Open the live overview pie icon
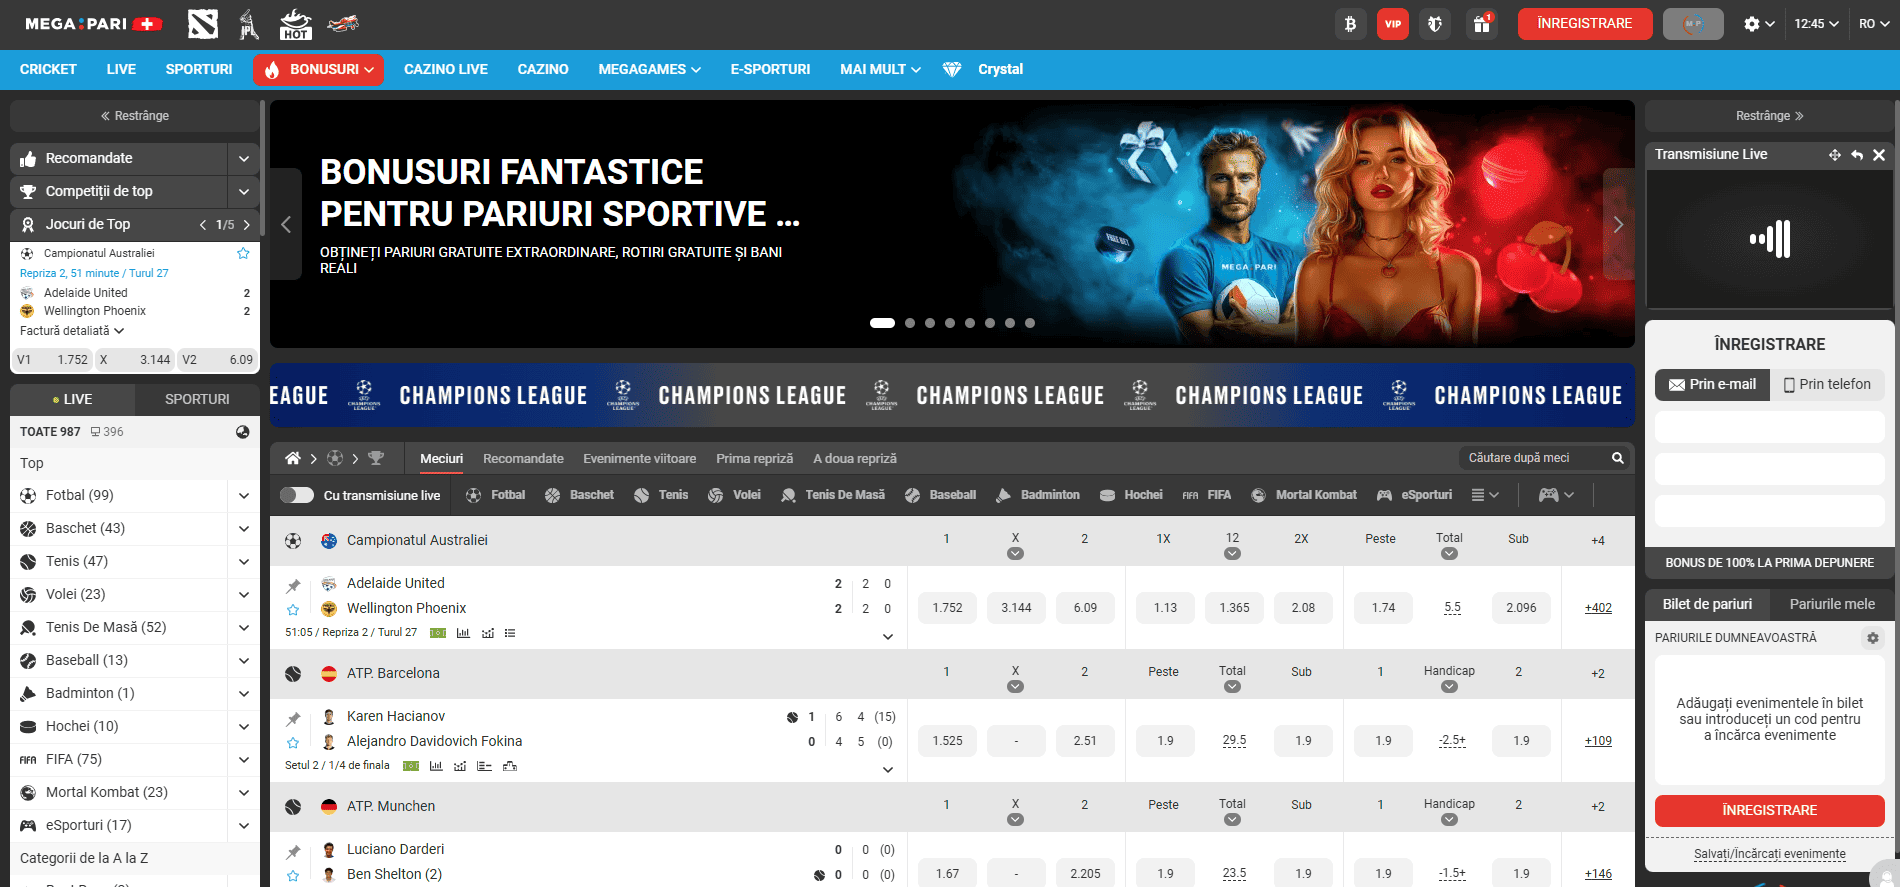1900x887 pixels. (x=243, y=432)
